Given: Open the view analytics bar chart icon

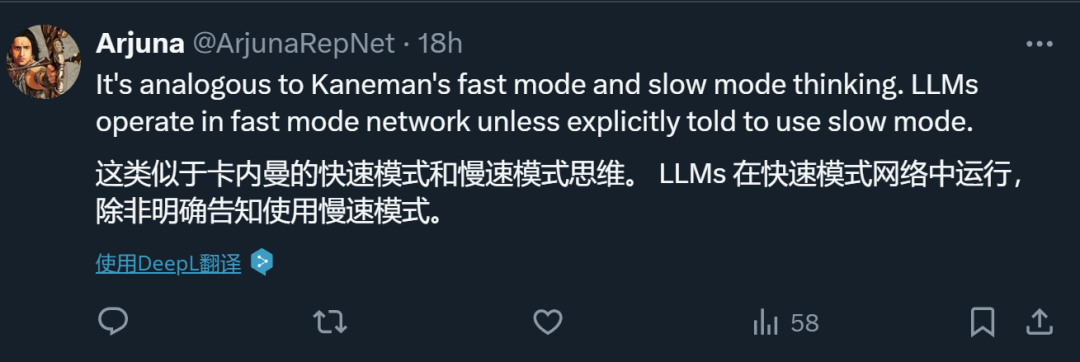Looking at the screenshot, I should pos(765,323).
